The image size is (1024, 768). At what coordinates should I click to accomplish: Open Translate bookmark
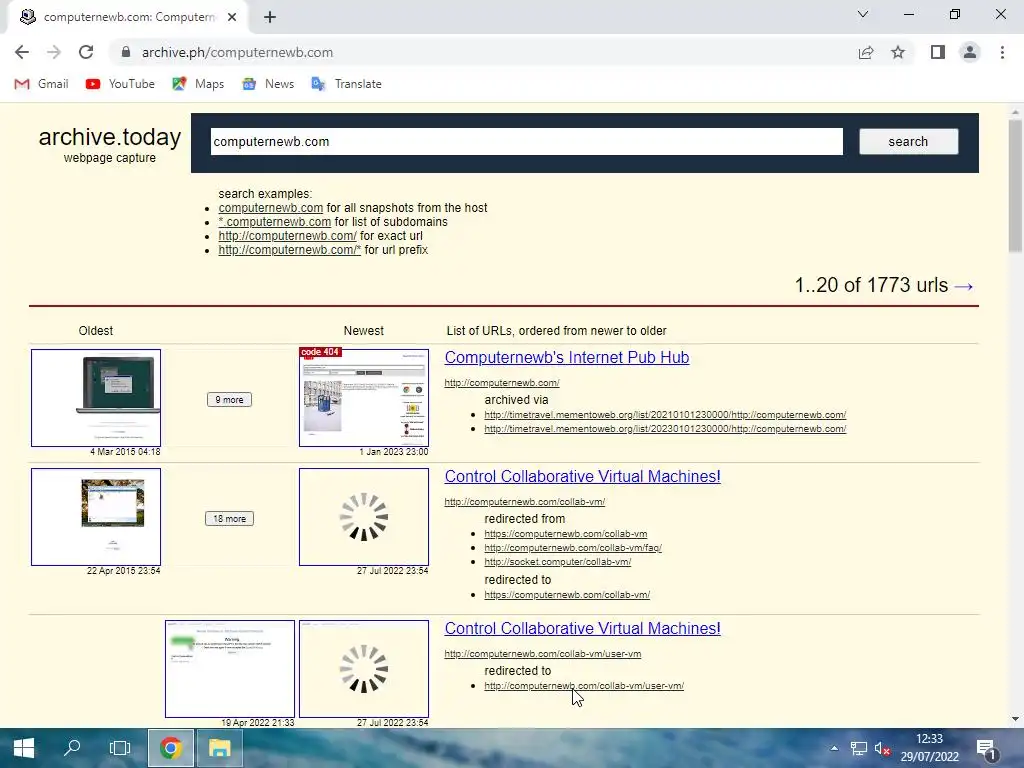tap(346, 84)
